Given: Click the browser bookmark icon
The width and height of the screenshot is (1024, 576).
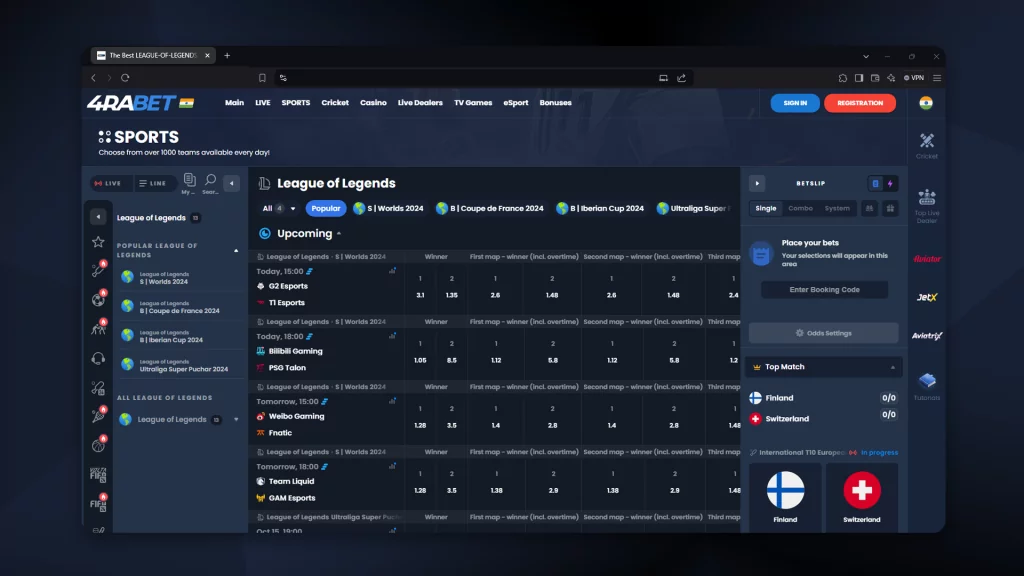Looking at the screenshot, I should coord(262,78).
